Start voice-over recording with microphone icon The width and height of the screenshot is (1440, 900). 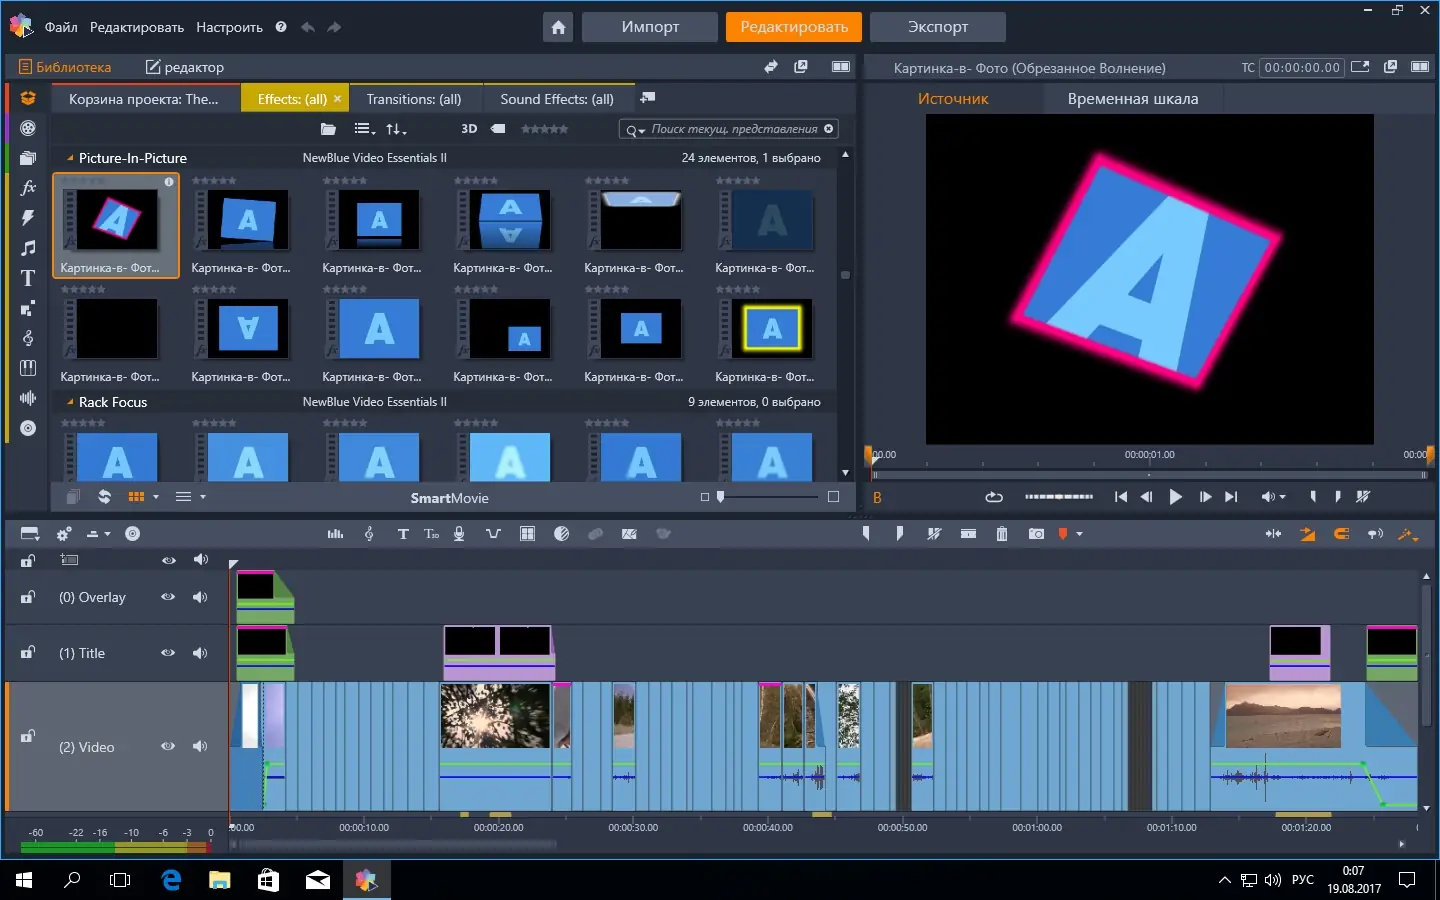[458, 533]
